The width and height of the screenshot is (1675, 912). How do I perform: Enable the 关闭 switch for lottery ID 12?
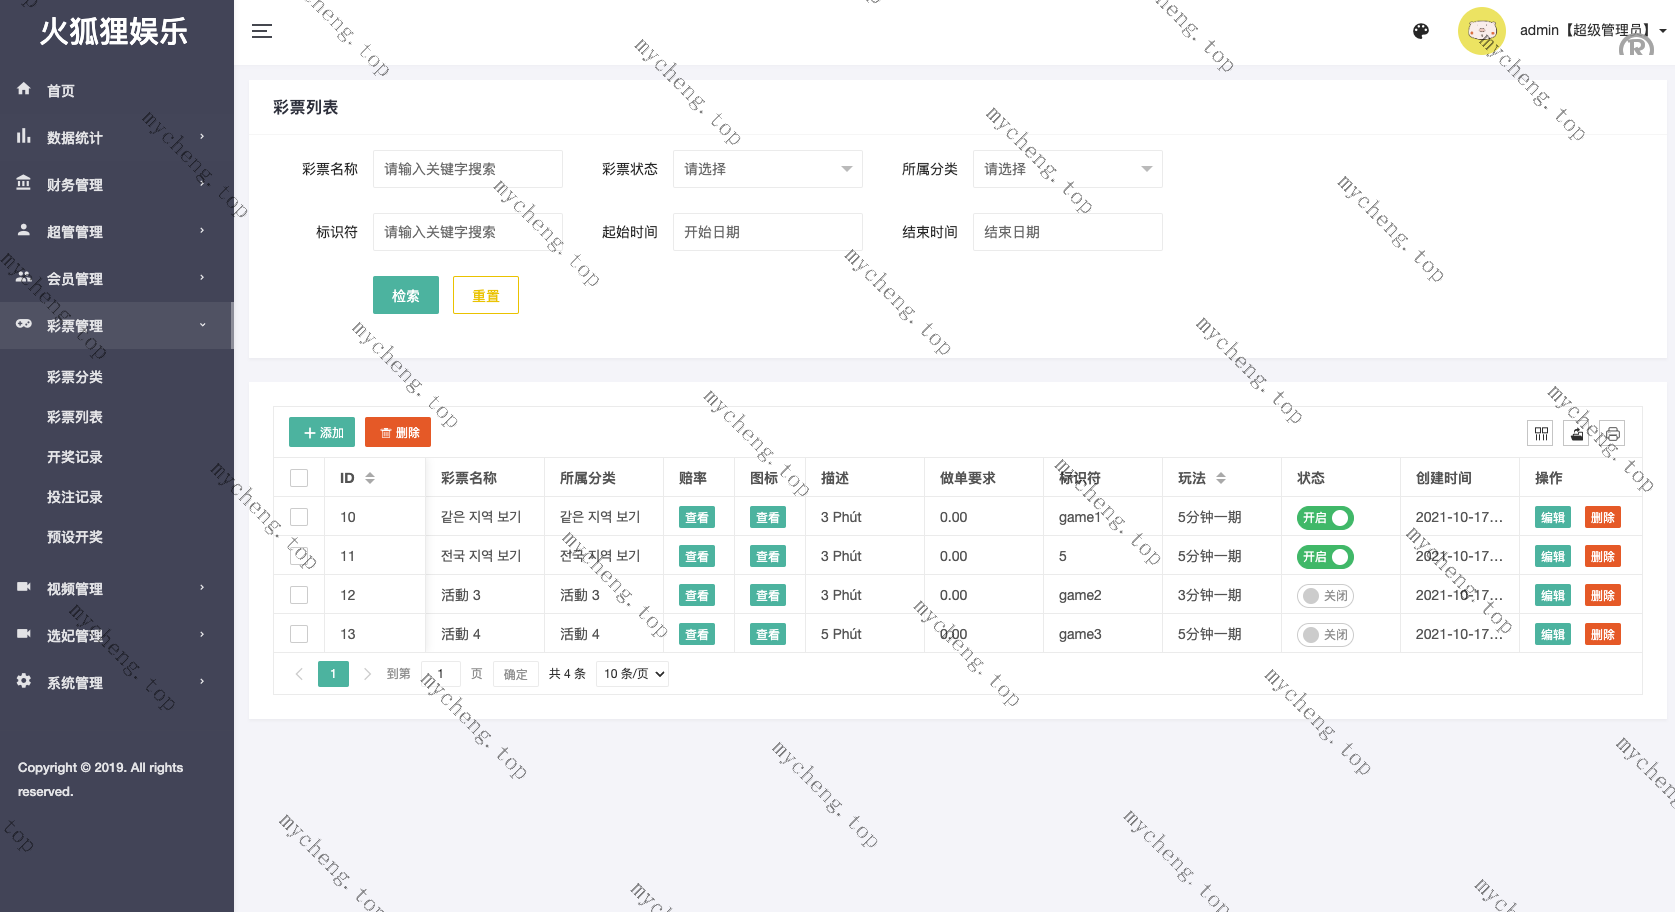(x=1325, y=596)
